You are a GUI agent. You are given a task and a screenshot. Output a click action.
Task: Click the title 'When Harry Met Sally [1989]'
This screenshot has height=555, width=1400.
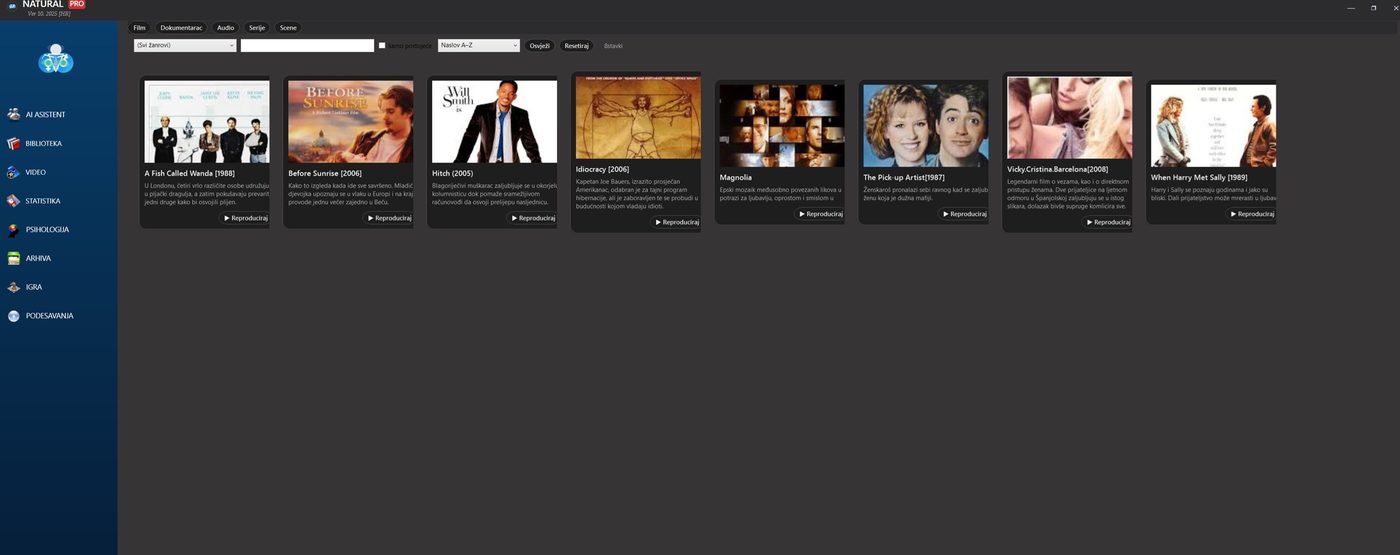pos(1199,177)
